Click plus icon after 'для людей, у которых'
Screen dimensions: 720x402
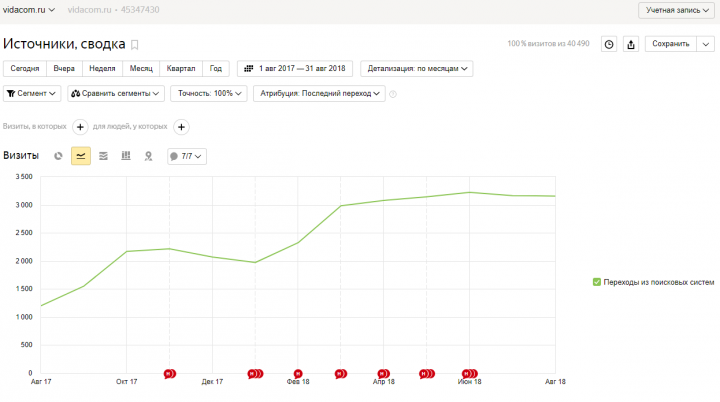click(181, 127)
